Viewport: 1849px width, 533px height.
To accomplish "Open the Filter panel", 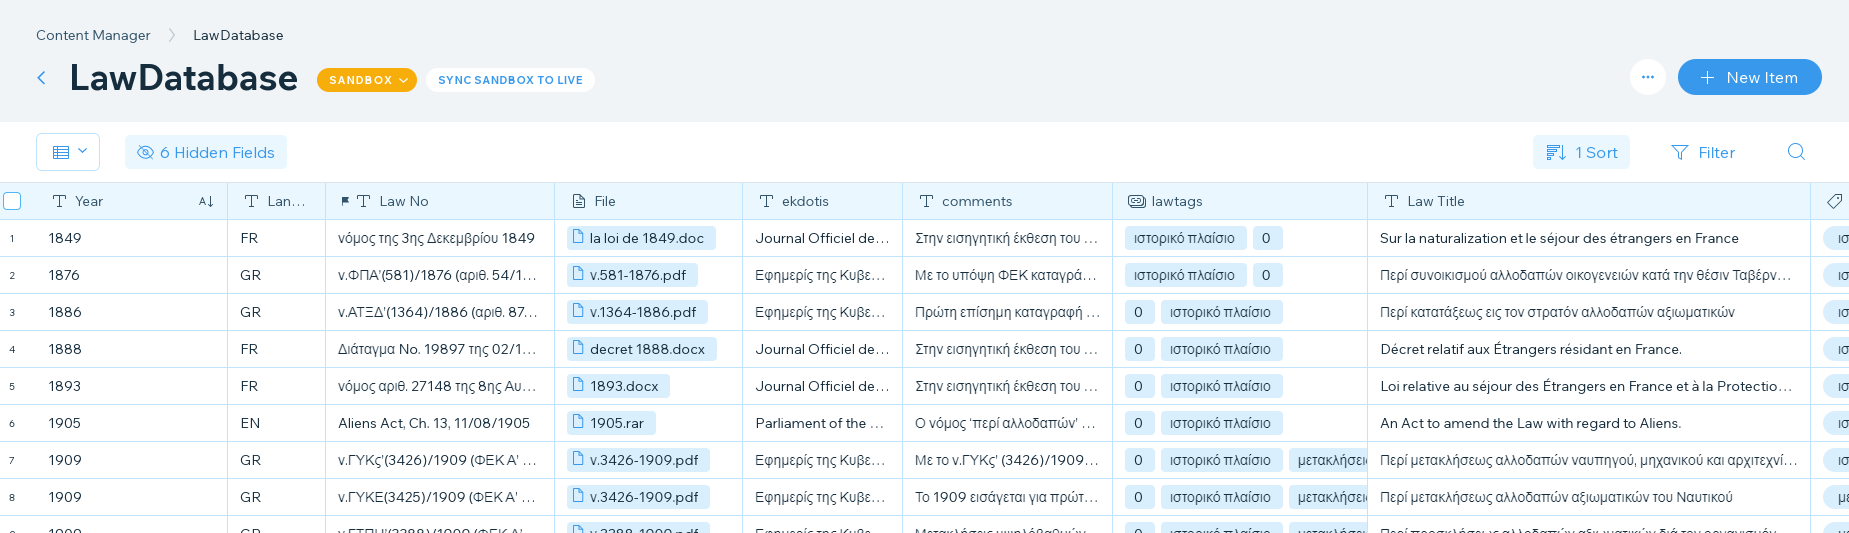I will pos(1703,152).
